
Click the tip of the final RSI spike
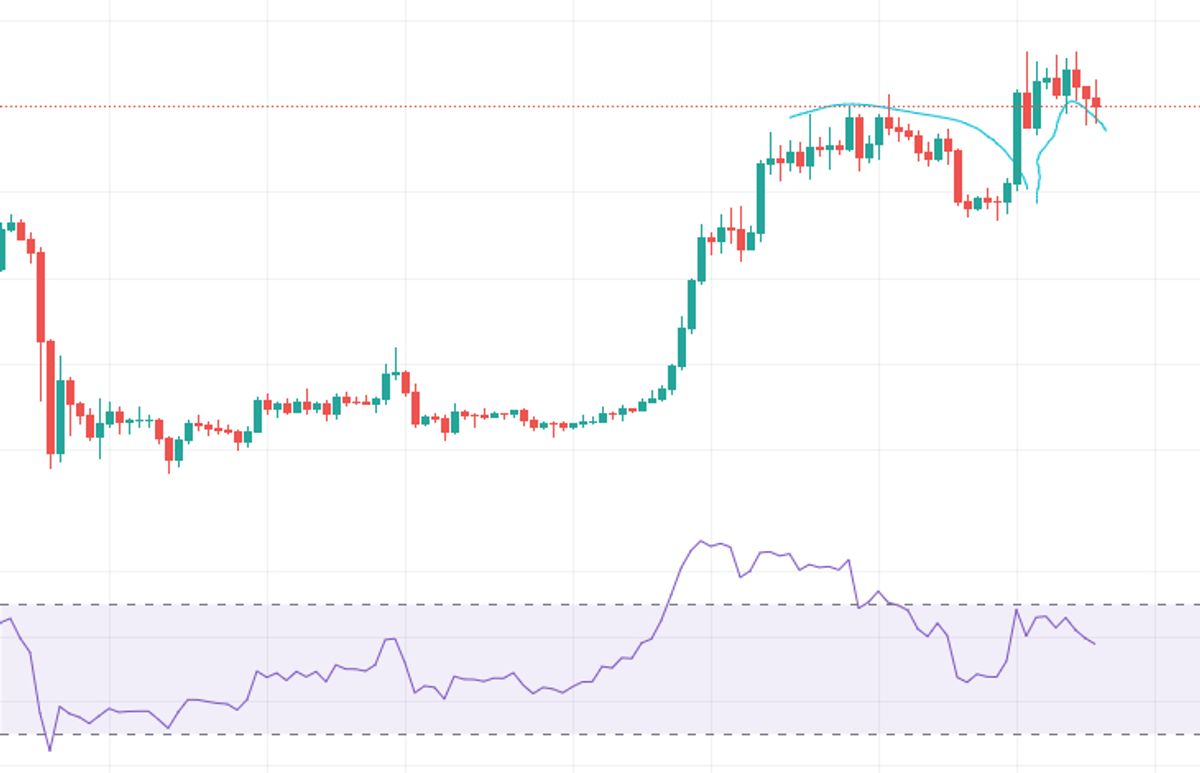(1017, 609)
